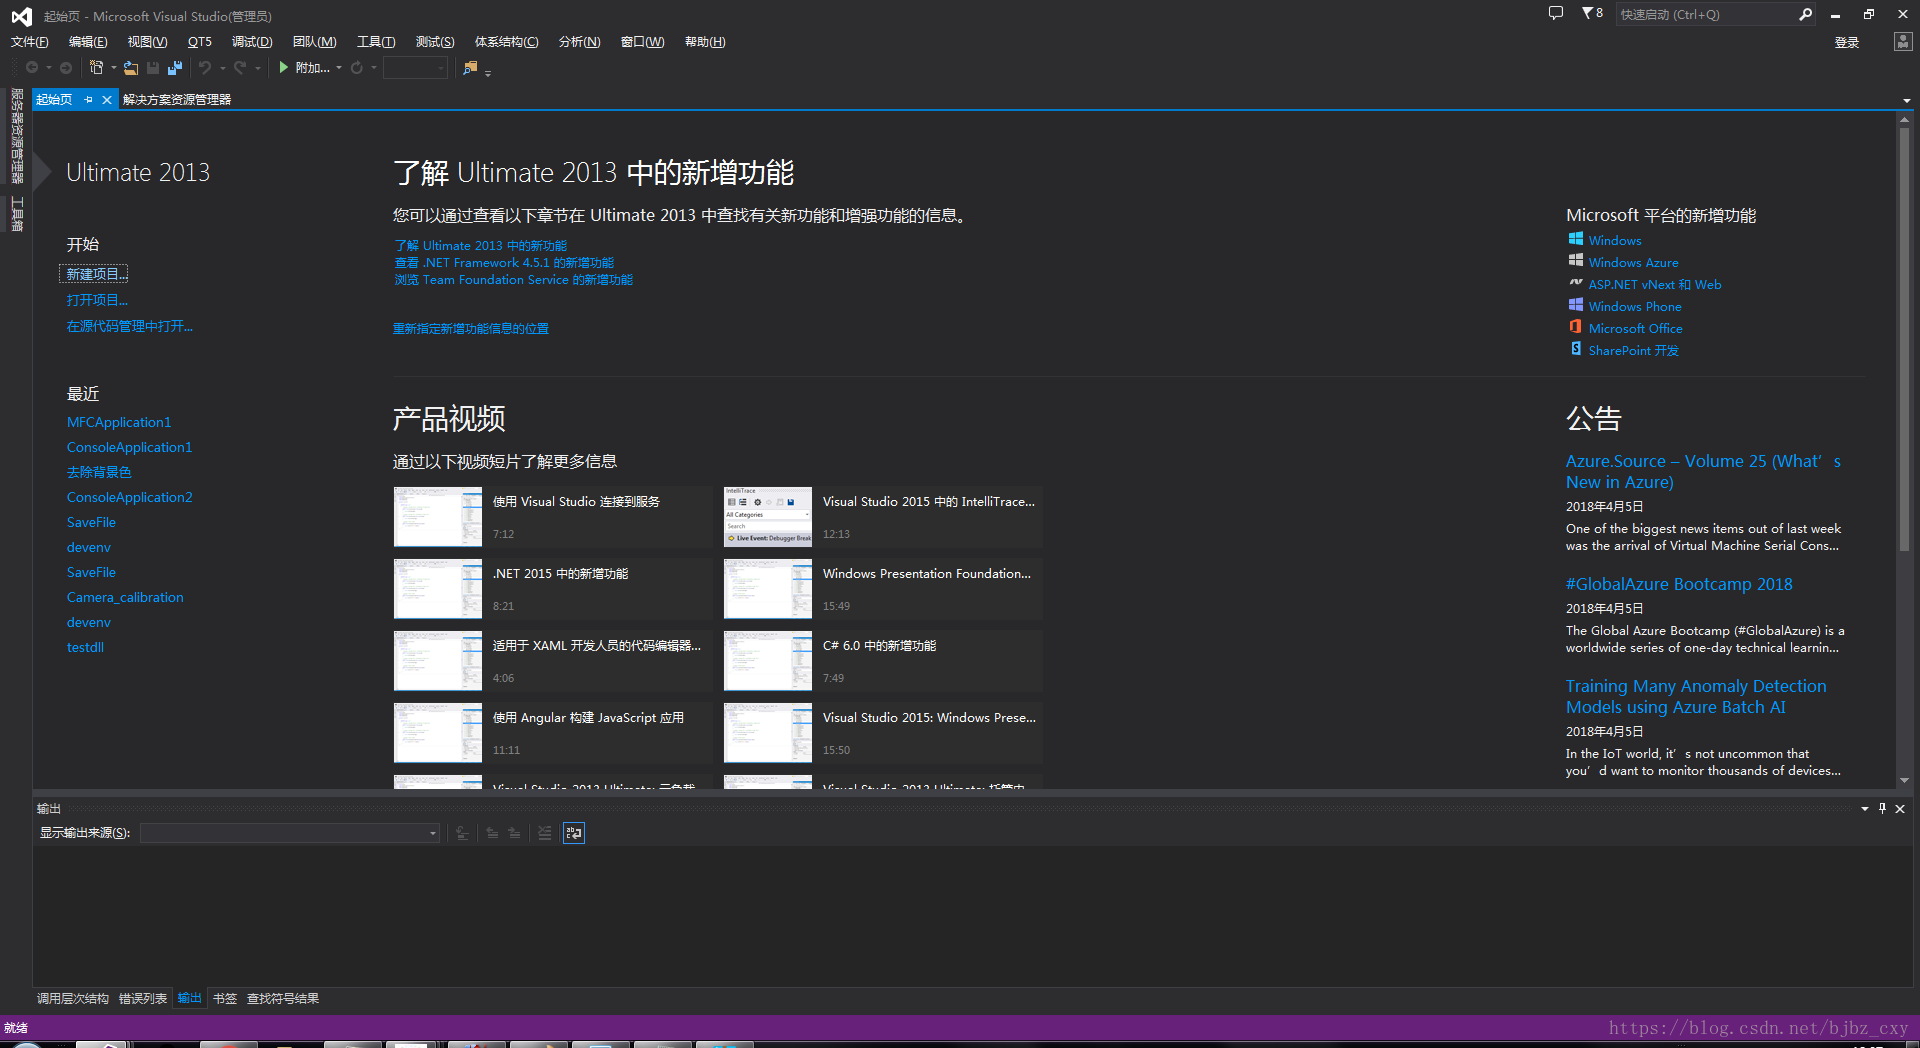Open the 编辑(E) menu
The width and height of the screenshot is (1920, 1048).
pyautogui.click(x=88, y=42)
